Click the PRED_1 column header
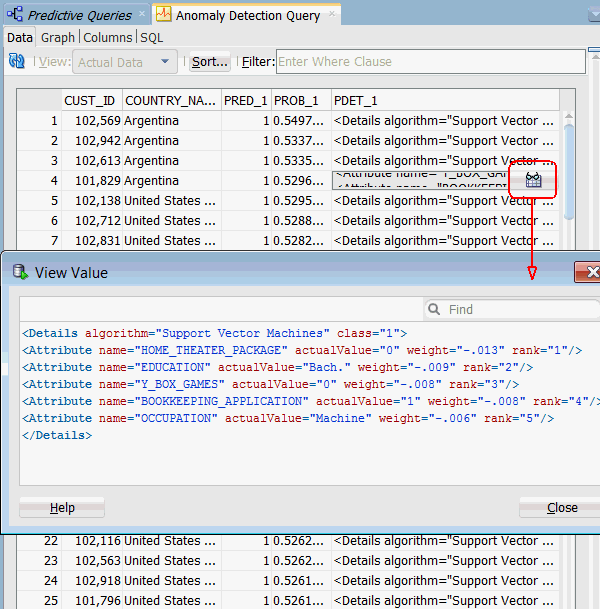This screenshot has height=609, width=600. 246,101
